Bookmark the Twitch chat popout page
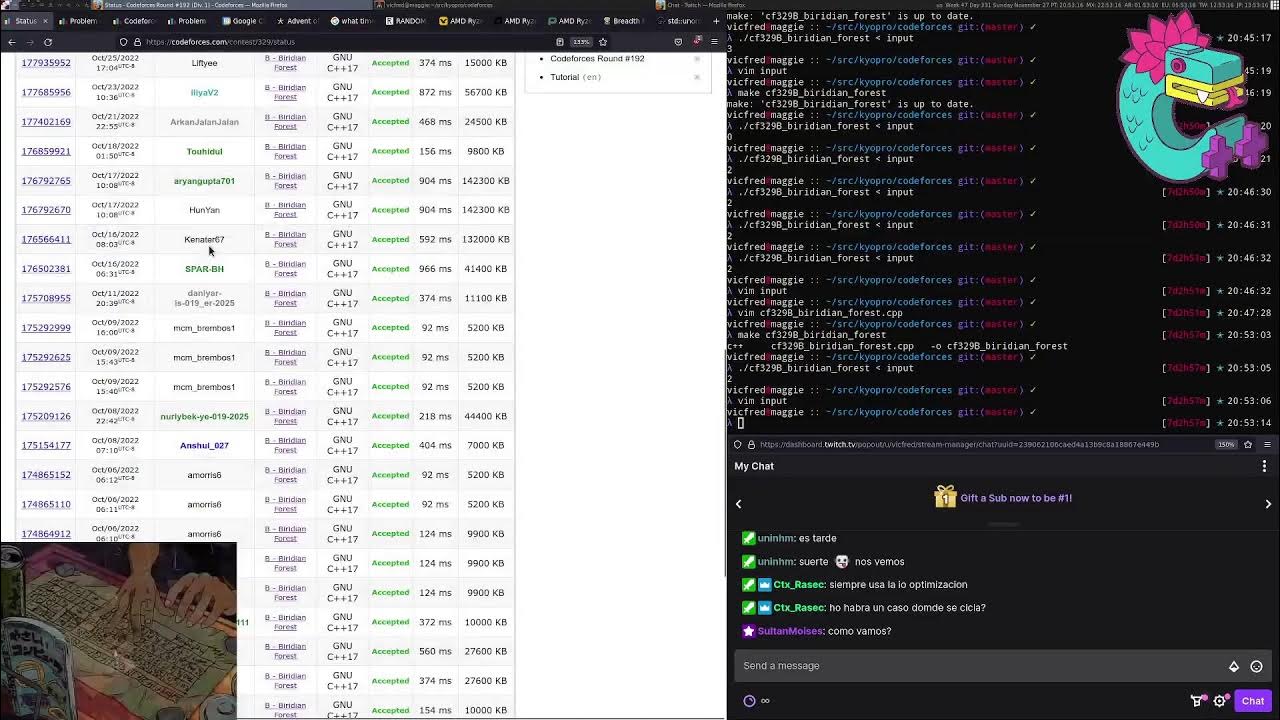This screenshot has height=720, width=1280. [1248, 445]
